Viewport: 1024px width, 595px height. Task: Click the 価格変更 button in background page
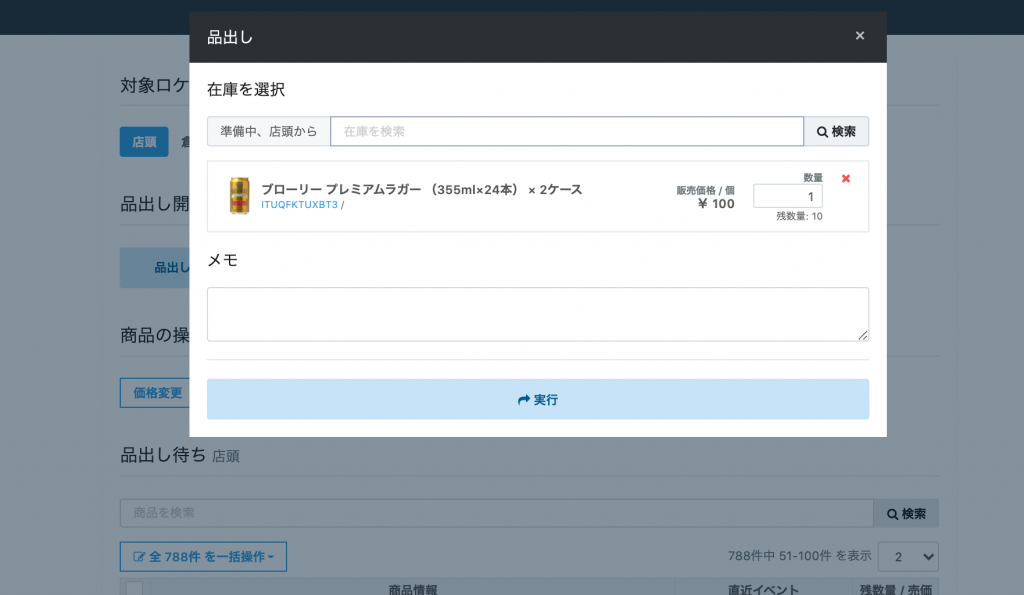coord(157,393)
